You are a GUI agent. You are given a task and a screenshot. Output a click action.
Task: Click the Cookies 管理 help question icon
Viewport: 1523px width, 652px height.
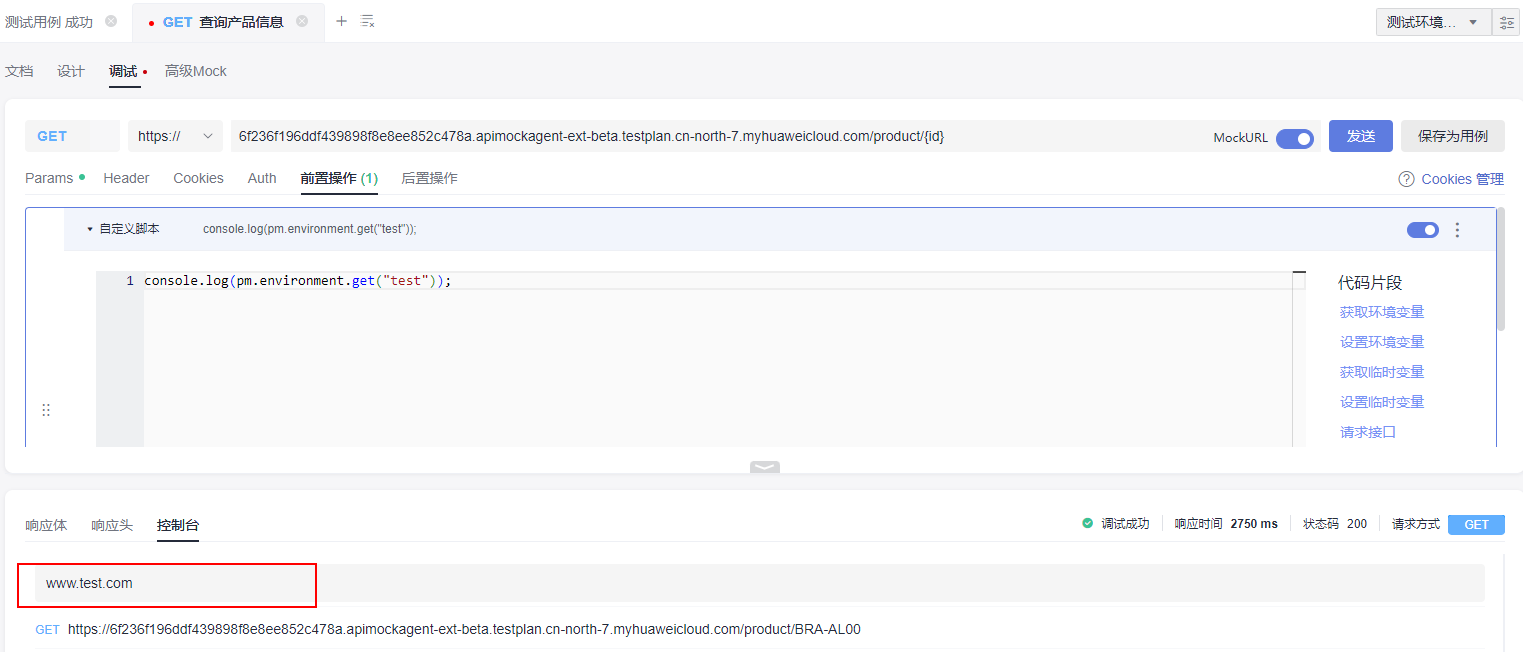click(x=1406, y=179)
